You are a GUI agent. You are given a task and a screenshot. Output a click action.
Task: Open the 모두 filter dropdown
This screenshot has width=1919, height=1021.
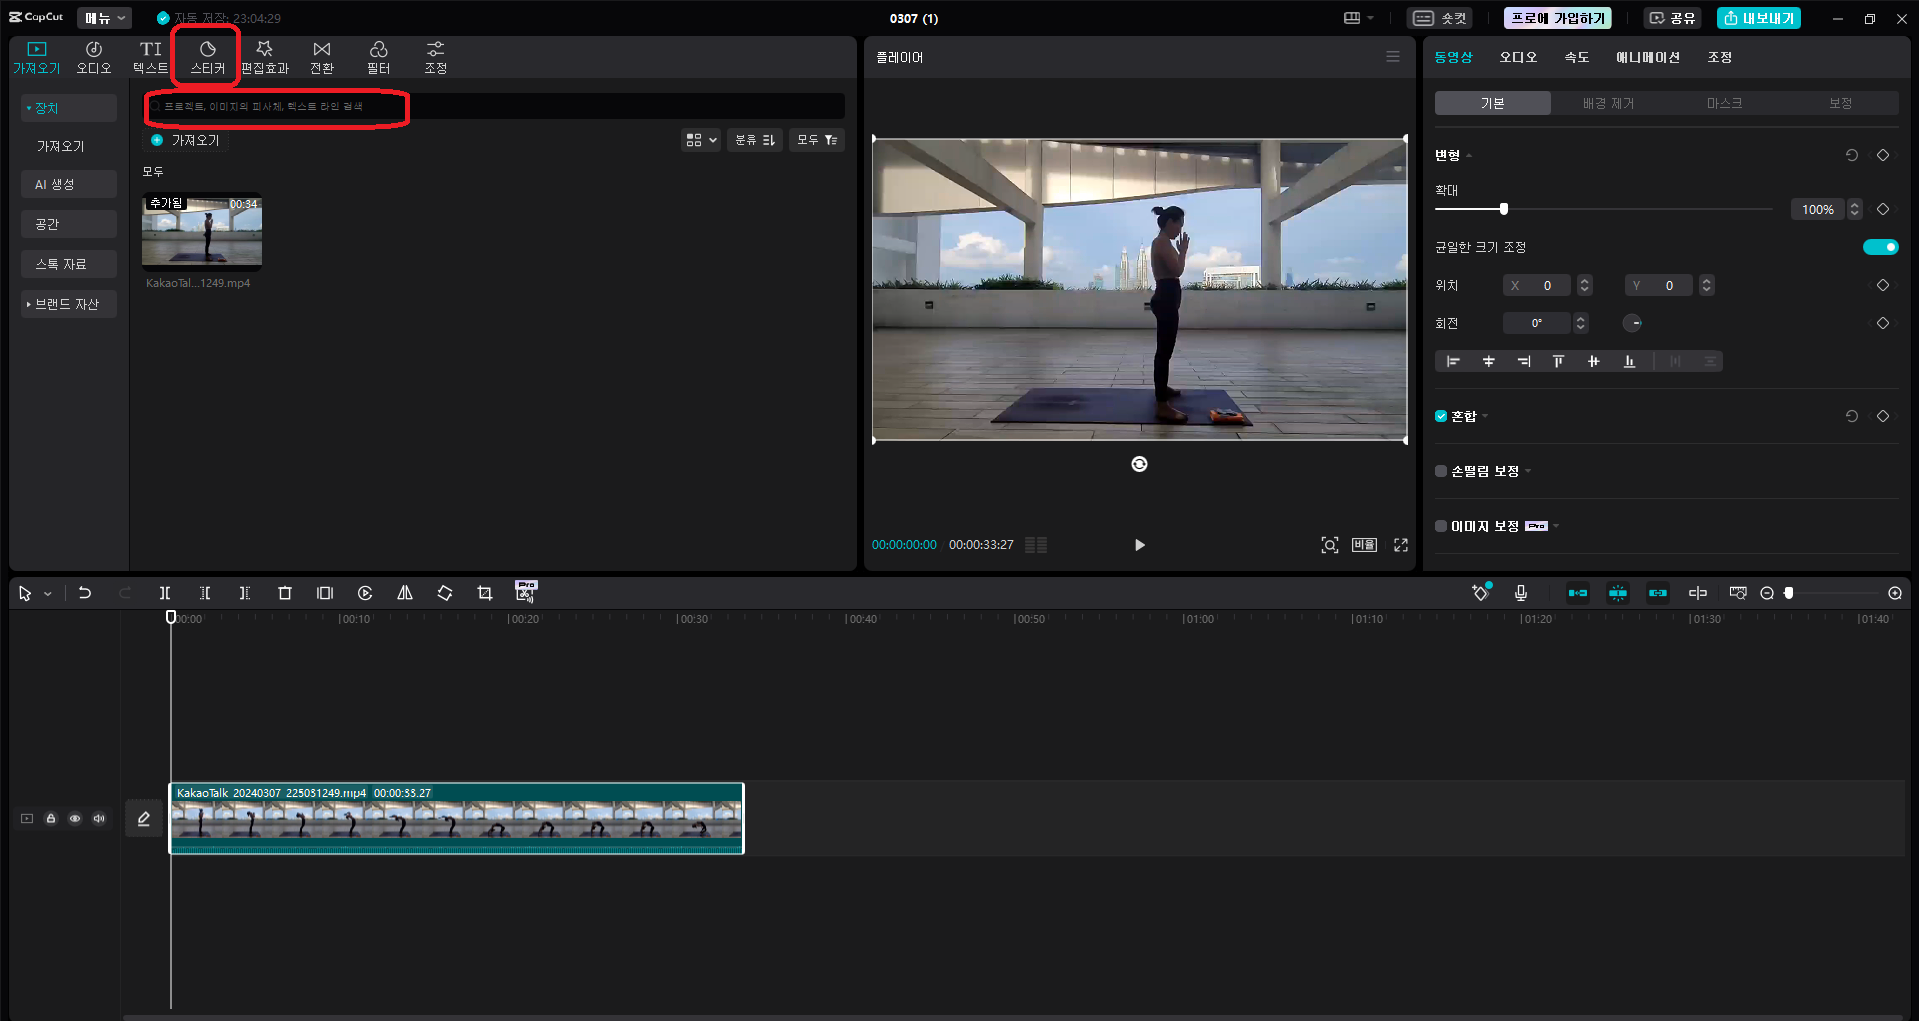point(817,140)
